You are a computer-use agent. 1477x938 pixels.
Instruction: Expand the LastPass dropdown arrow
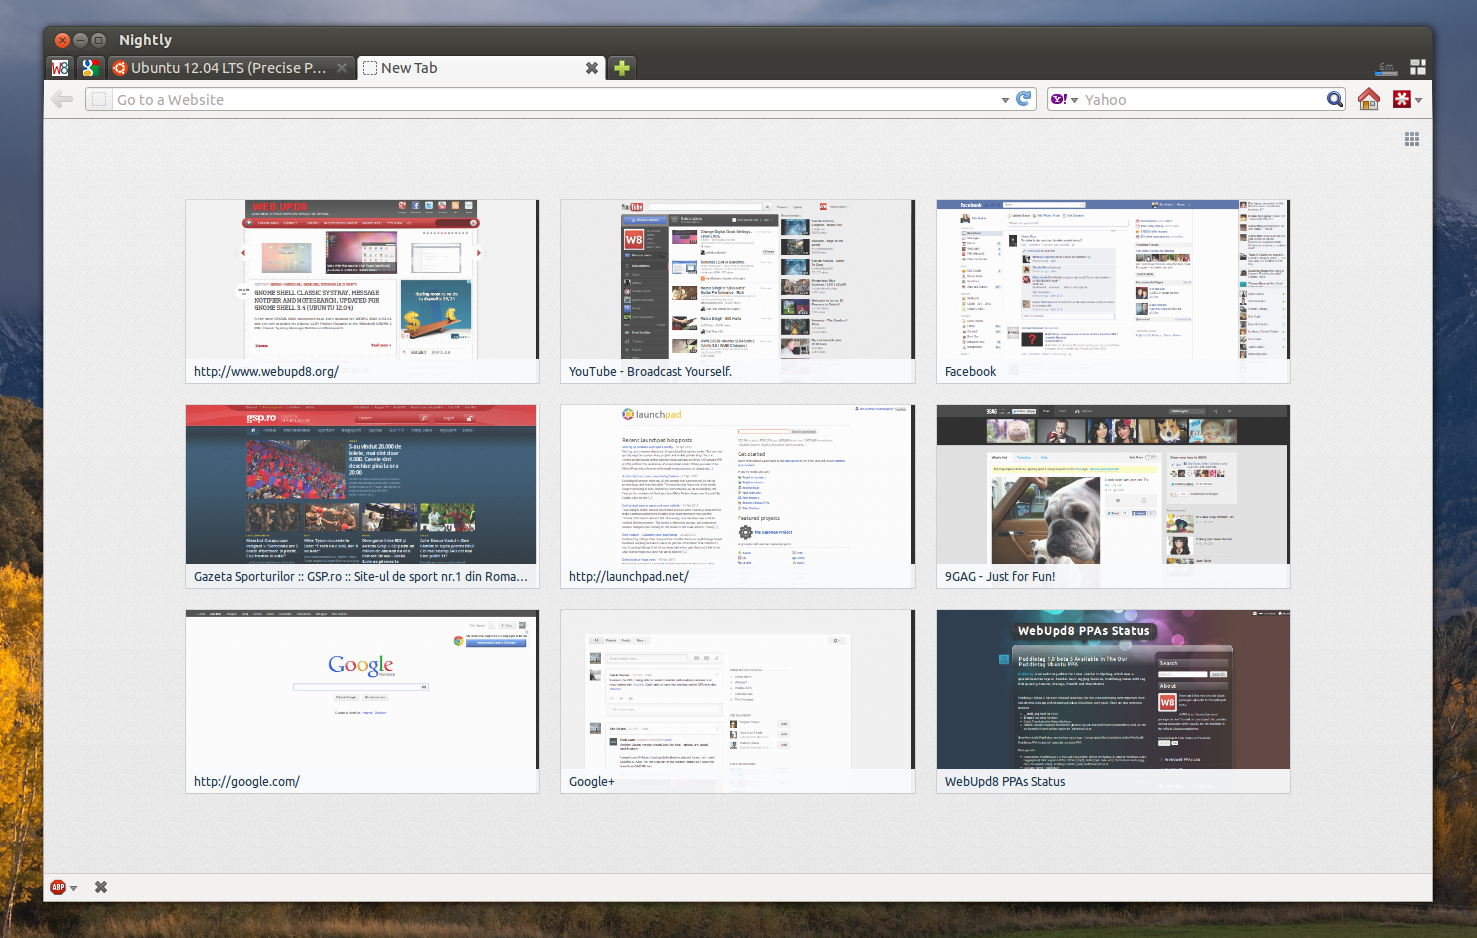click(x=1417, y=99)
